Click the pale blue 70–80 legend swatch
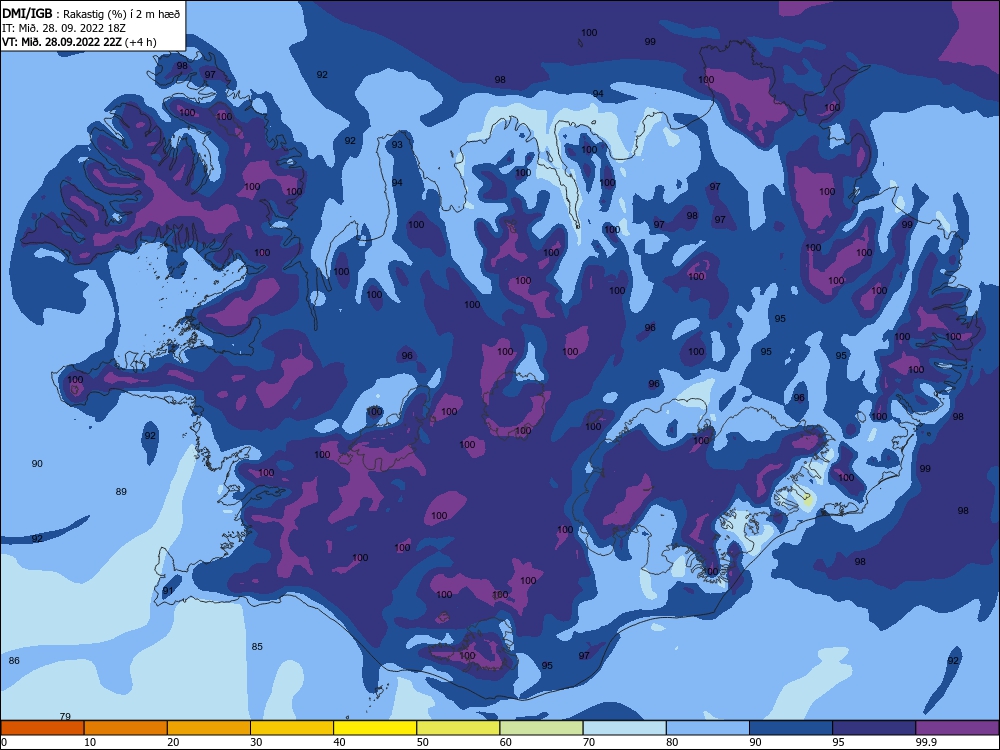 tap(624, 728)
